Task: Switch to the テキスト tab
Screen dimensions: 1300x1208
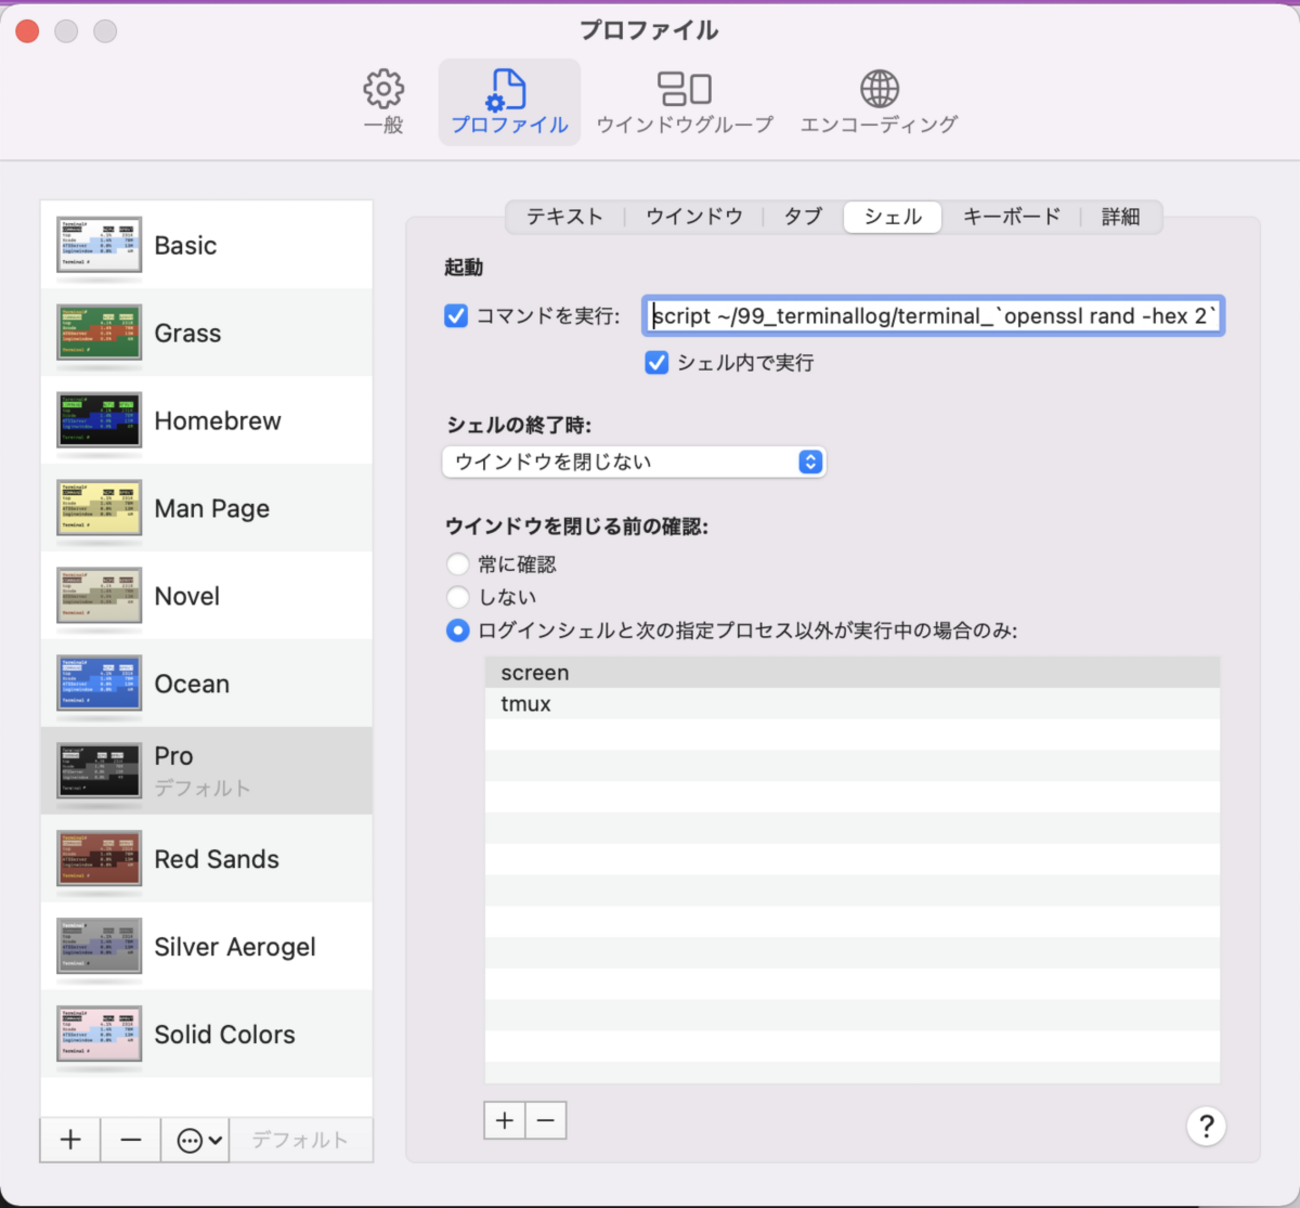Action: 565,217
